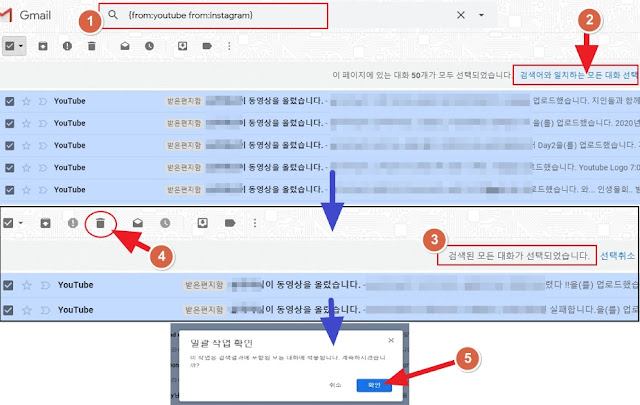
Task: Click the Gmail logo
Action: 26,15
